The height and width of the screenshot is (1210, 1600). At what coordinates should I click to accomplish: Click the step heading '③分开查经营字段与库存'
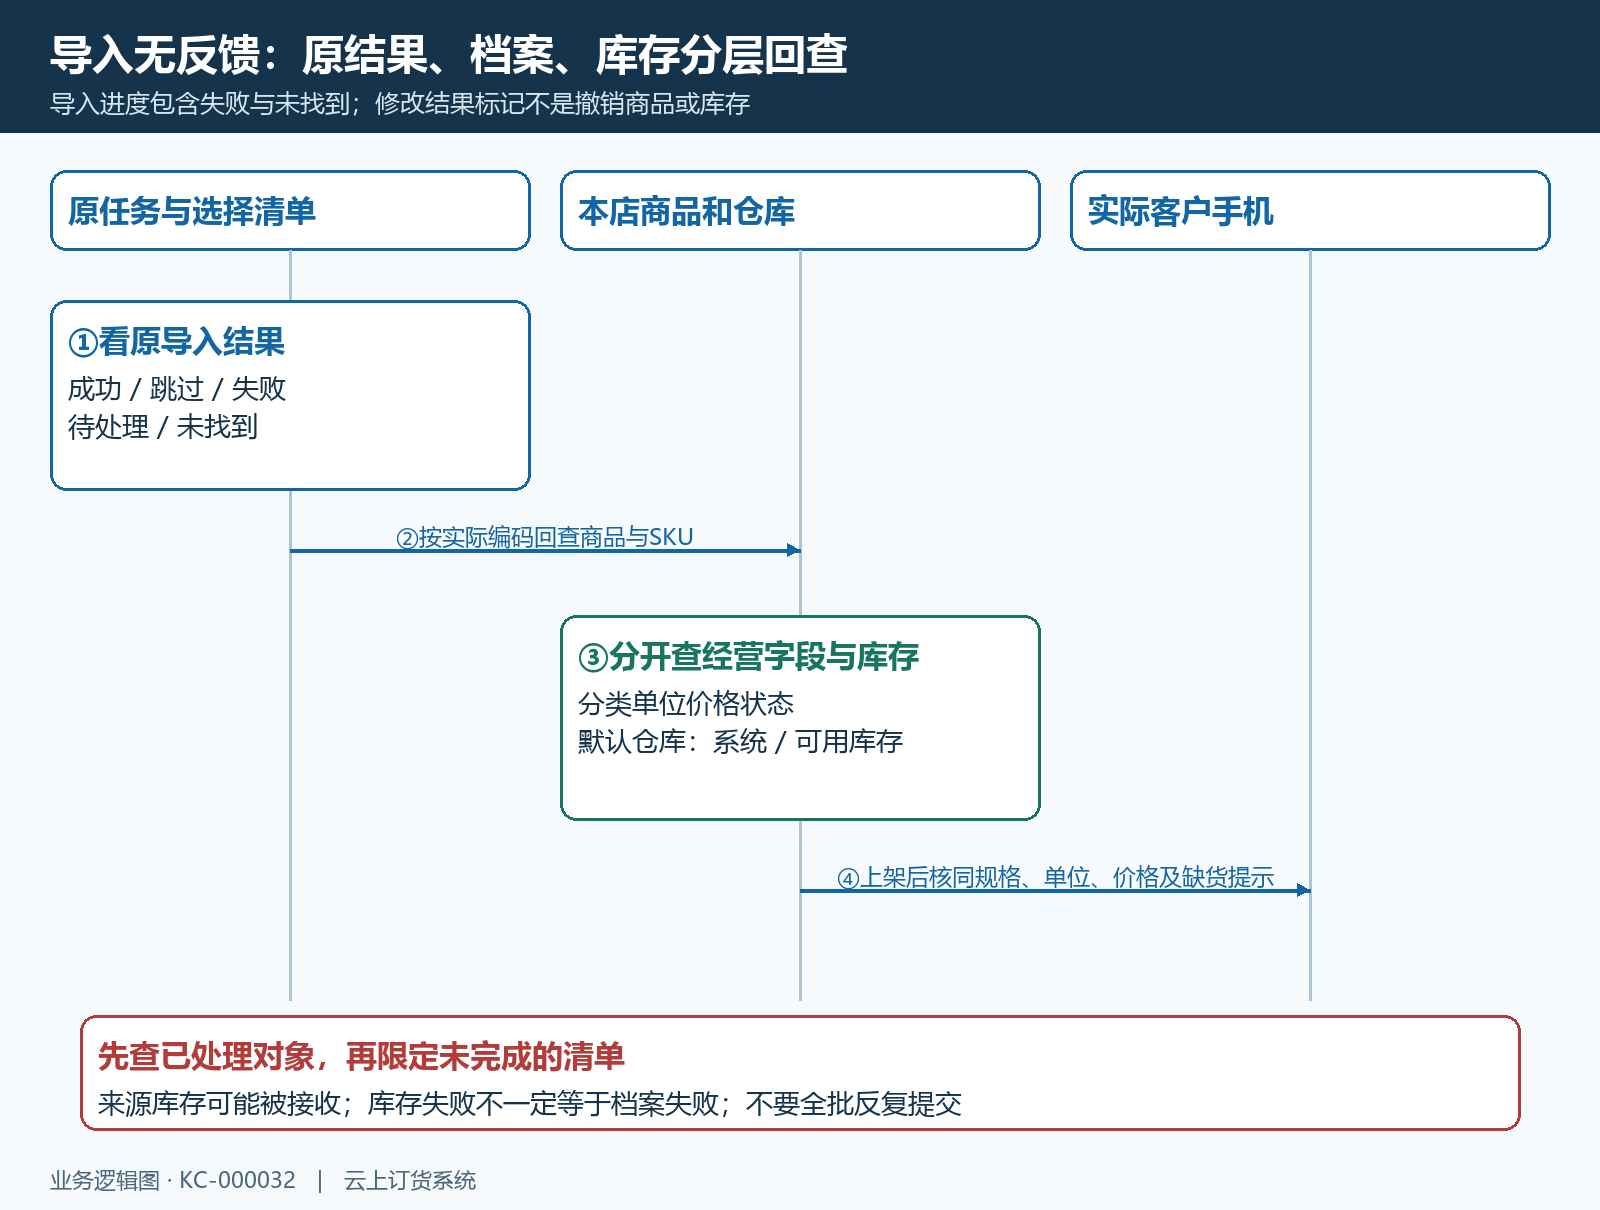pos(748,657)
